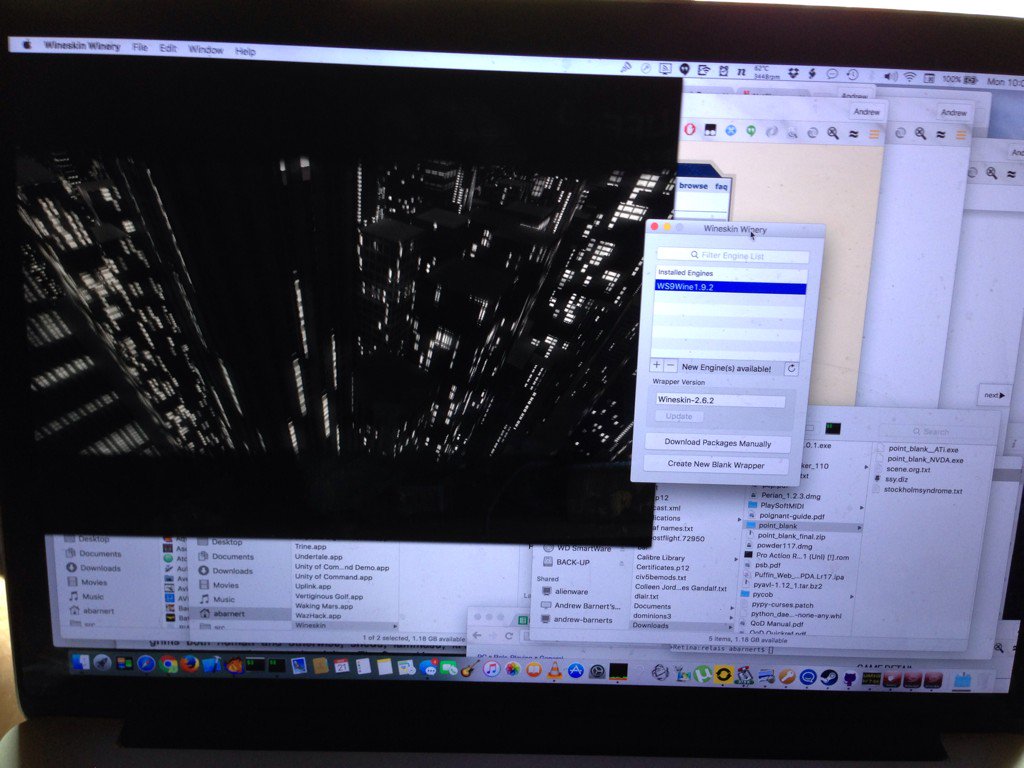Select ssy.diz file in Finder

click(x=896, y=479)
